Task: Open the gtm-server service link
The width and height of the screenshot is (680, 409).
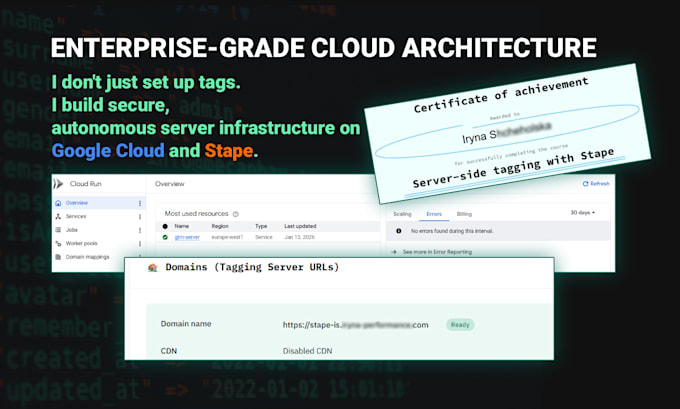Action: tap(187, 237)
